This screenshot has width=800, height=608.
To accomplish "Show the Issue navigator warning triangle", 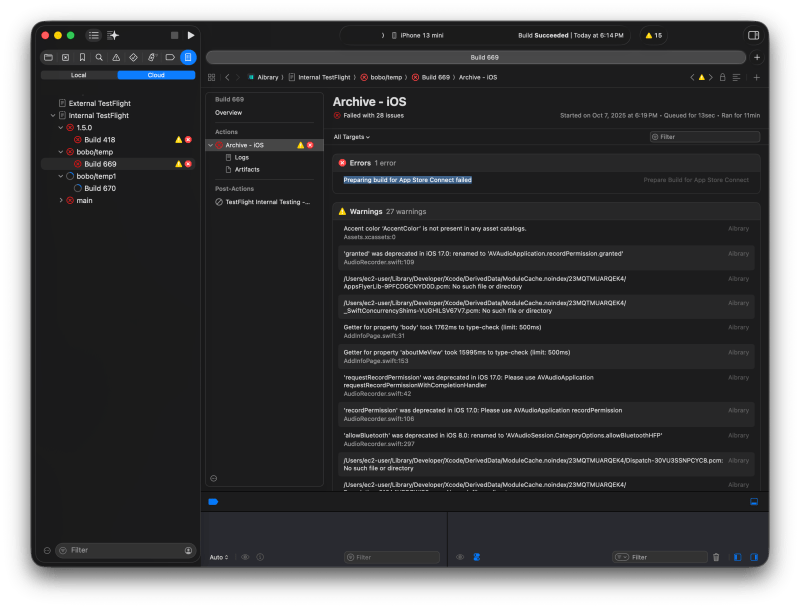I will coord(116,57).
